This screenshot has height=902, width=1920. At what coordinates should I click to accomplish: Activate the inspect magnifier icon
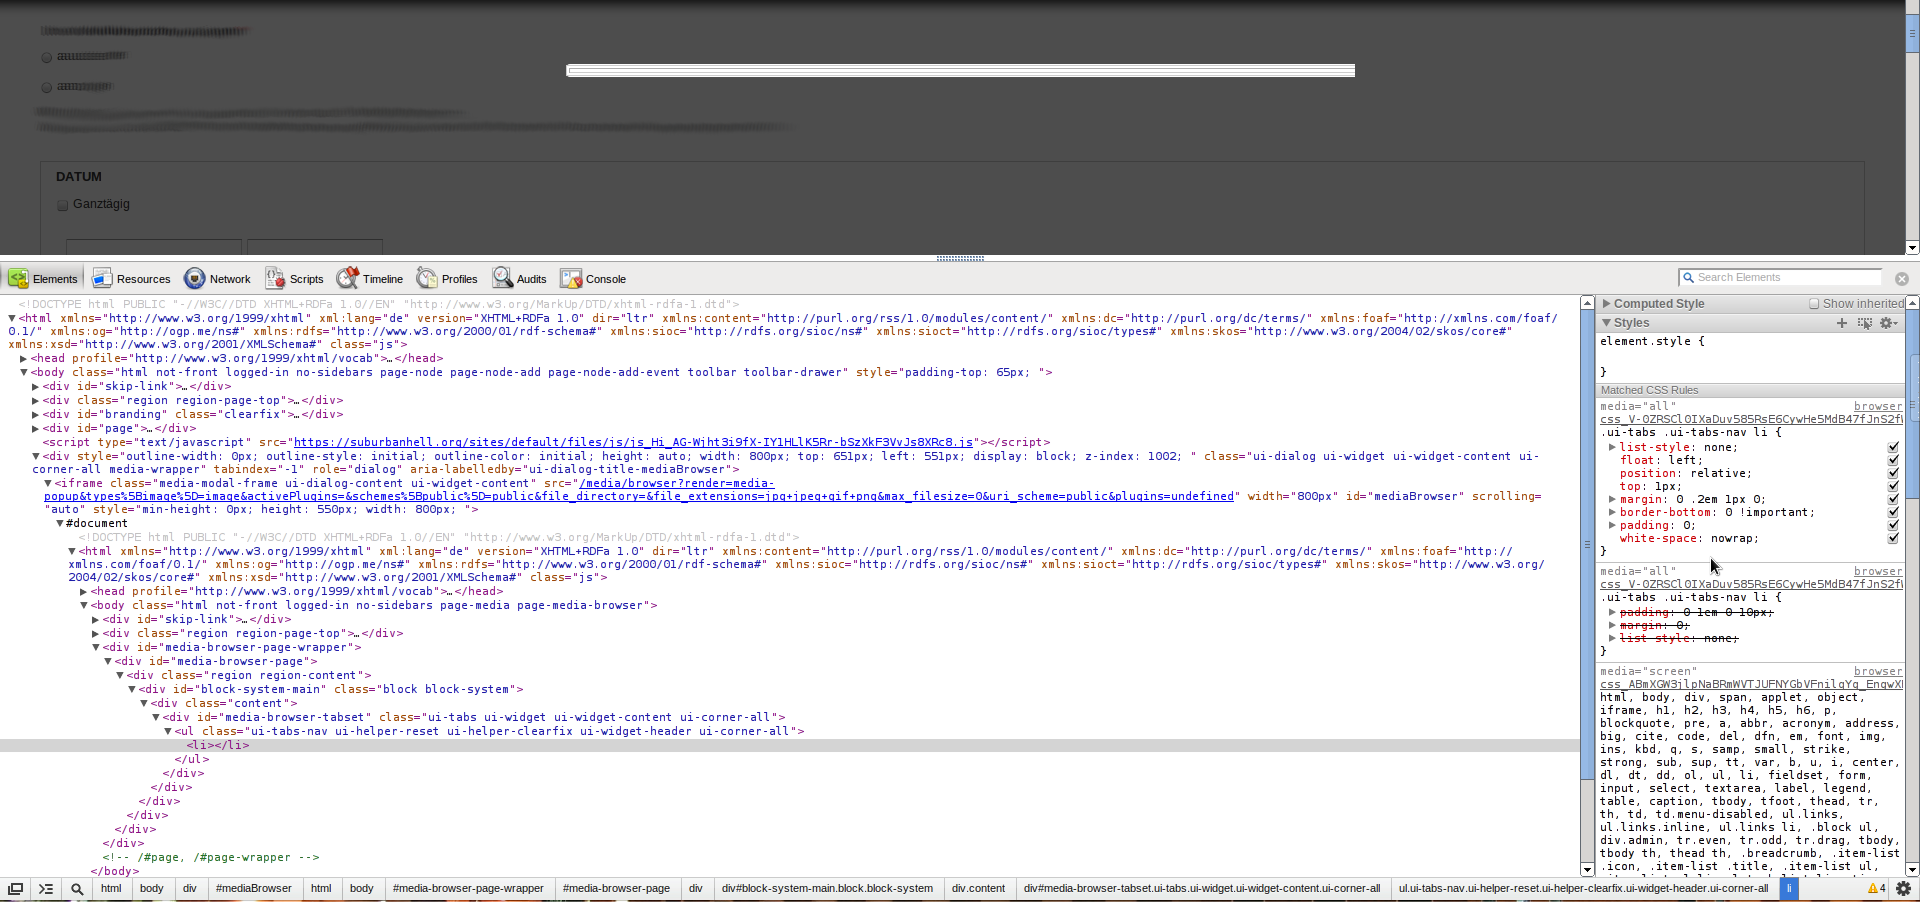click(x=76, y=889)
